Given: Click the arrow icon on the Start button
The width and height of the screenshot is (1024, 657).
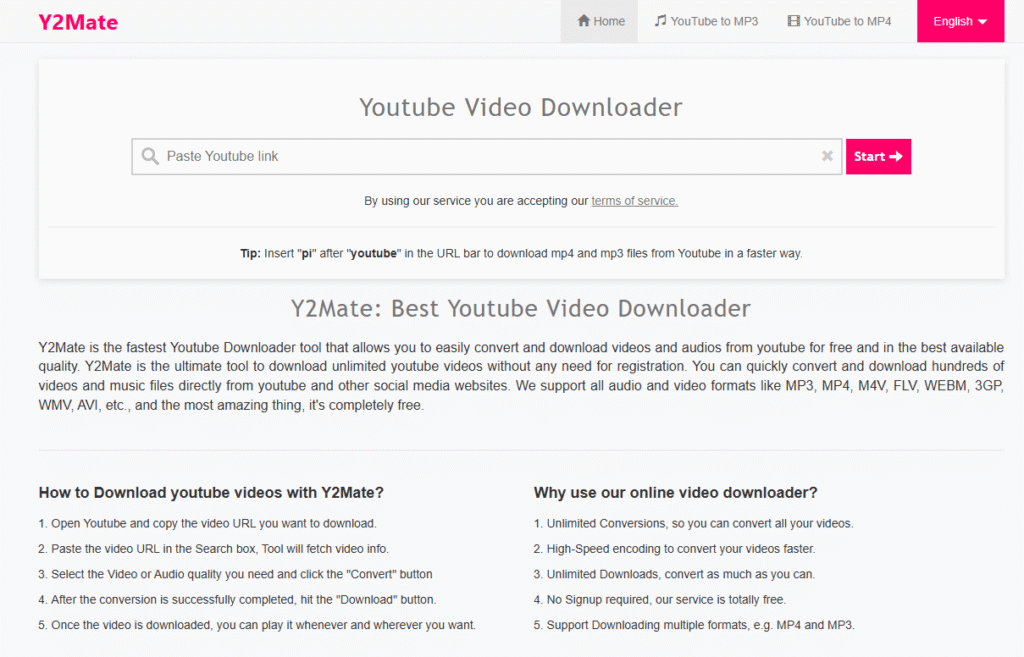Looking at the screenshot, I should pyautogui.click(x=896, y=156).
